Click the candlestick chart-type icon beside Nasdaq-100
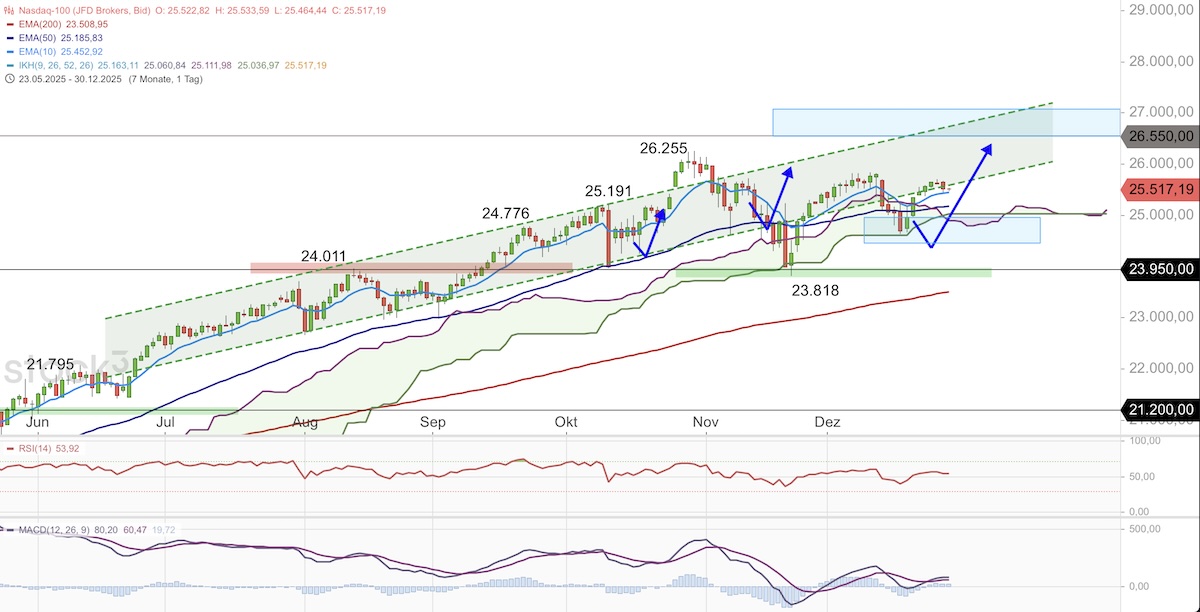This screenshot has width=1200, height=612. (9, 10)
